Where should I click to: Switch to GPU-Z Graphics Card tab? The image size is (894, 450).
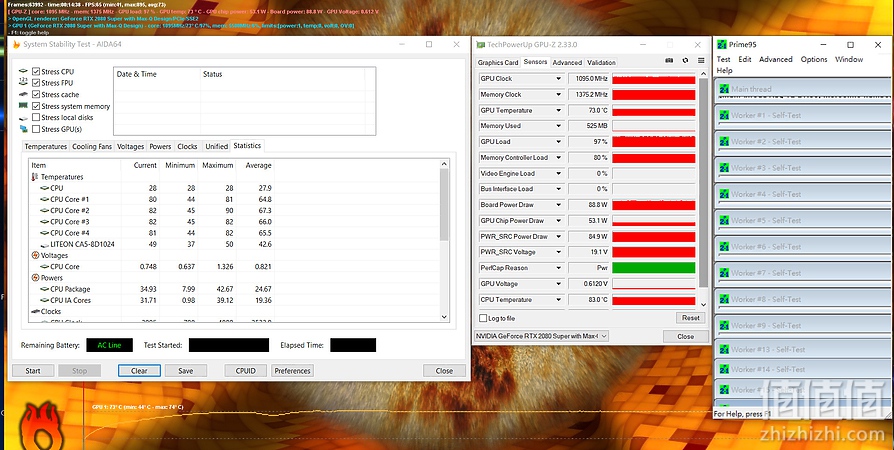(x=498, y=63)
